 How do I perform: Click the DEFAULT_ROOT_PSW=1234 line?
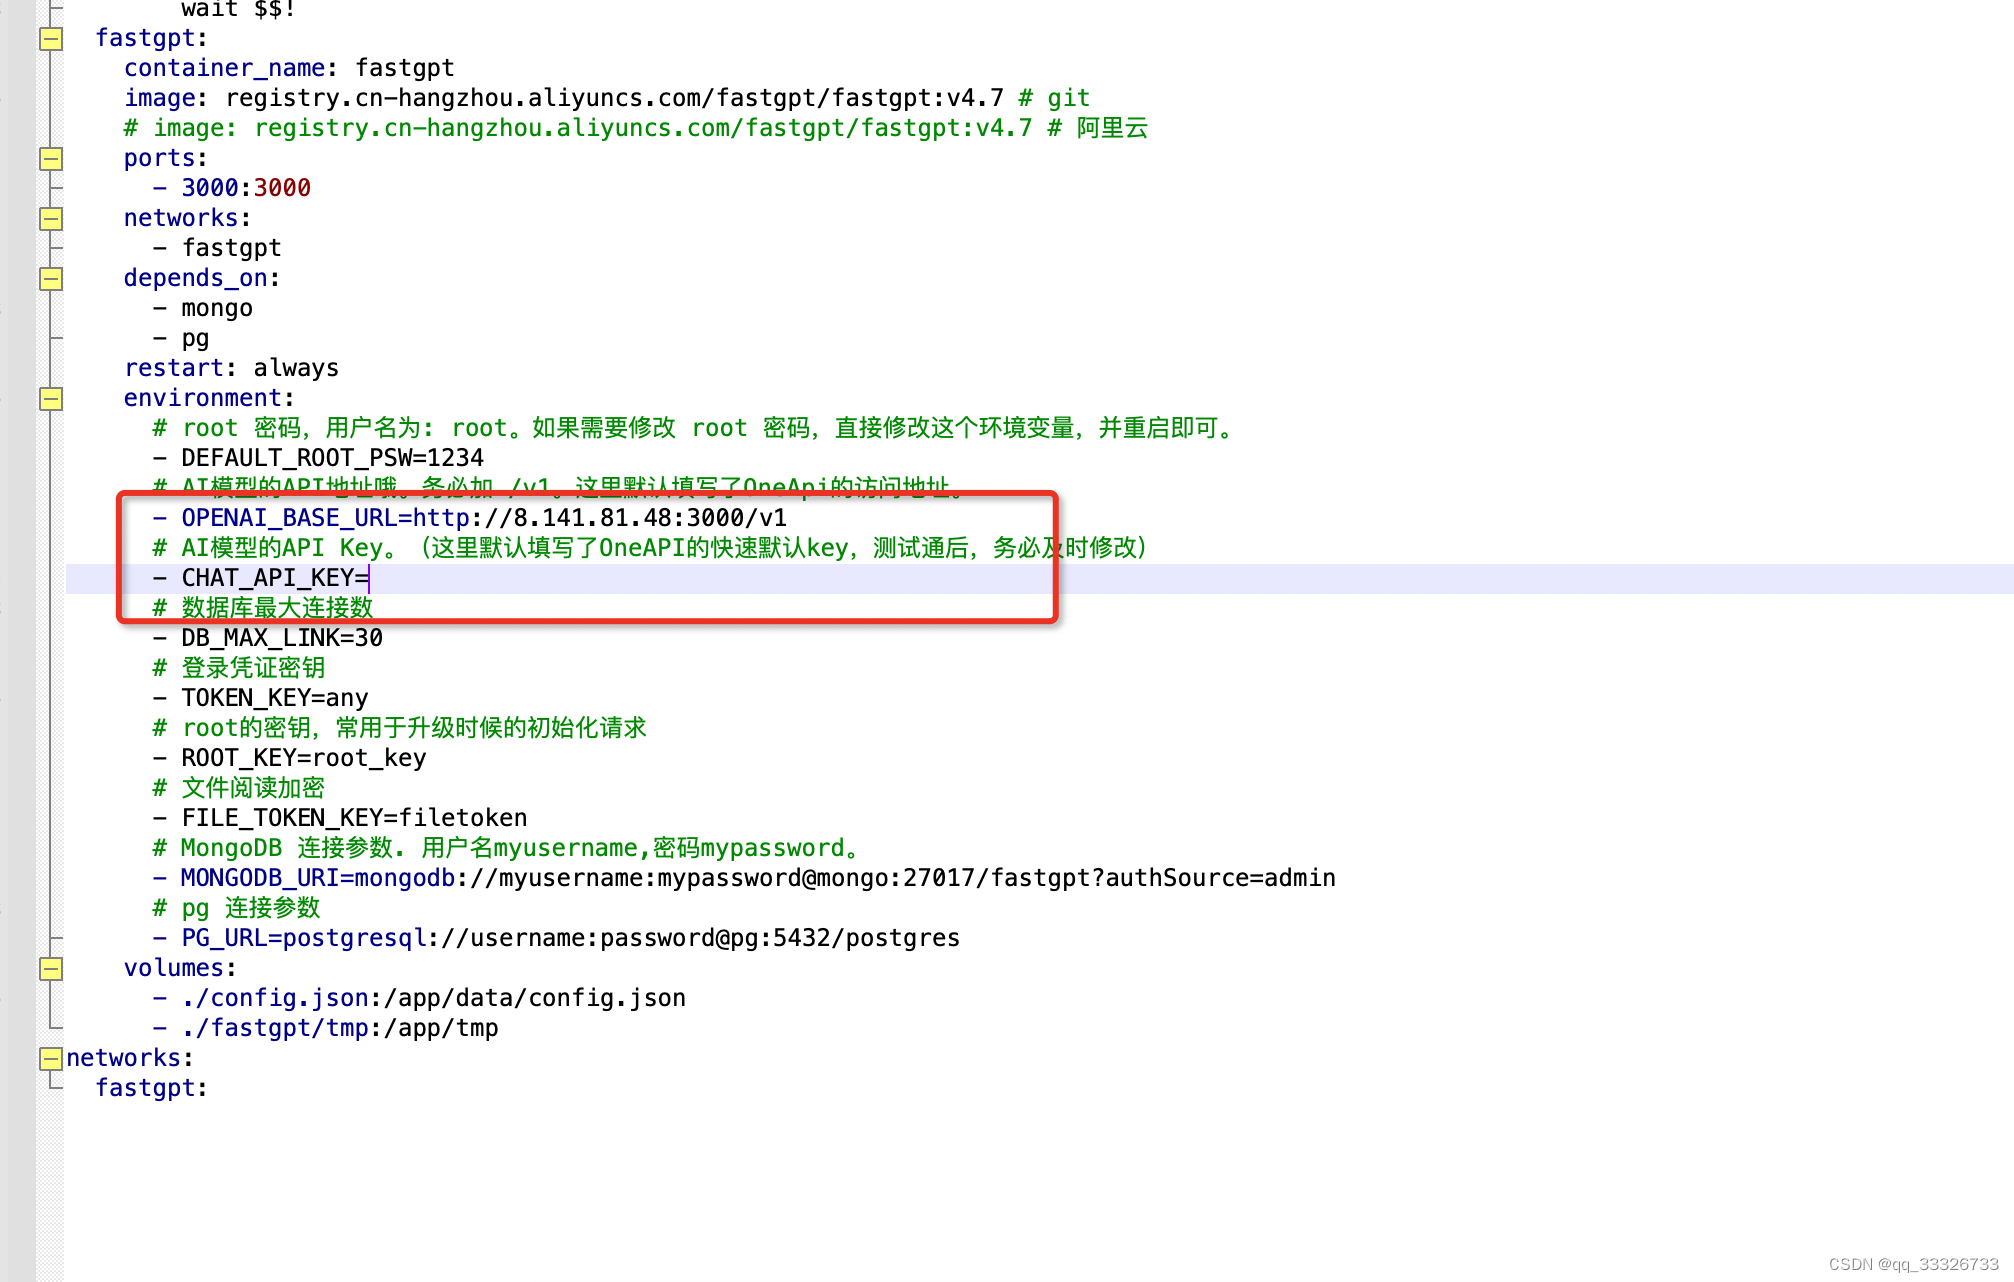pos(332,458)
